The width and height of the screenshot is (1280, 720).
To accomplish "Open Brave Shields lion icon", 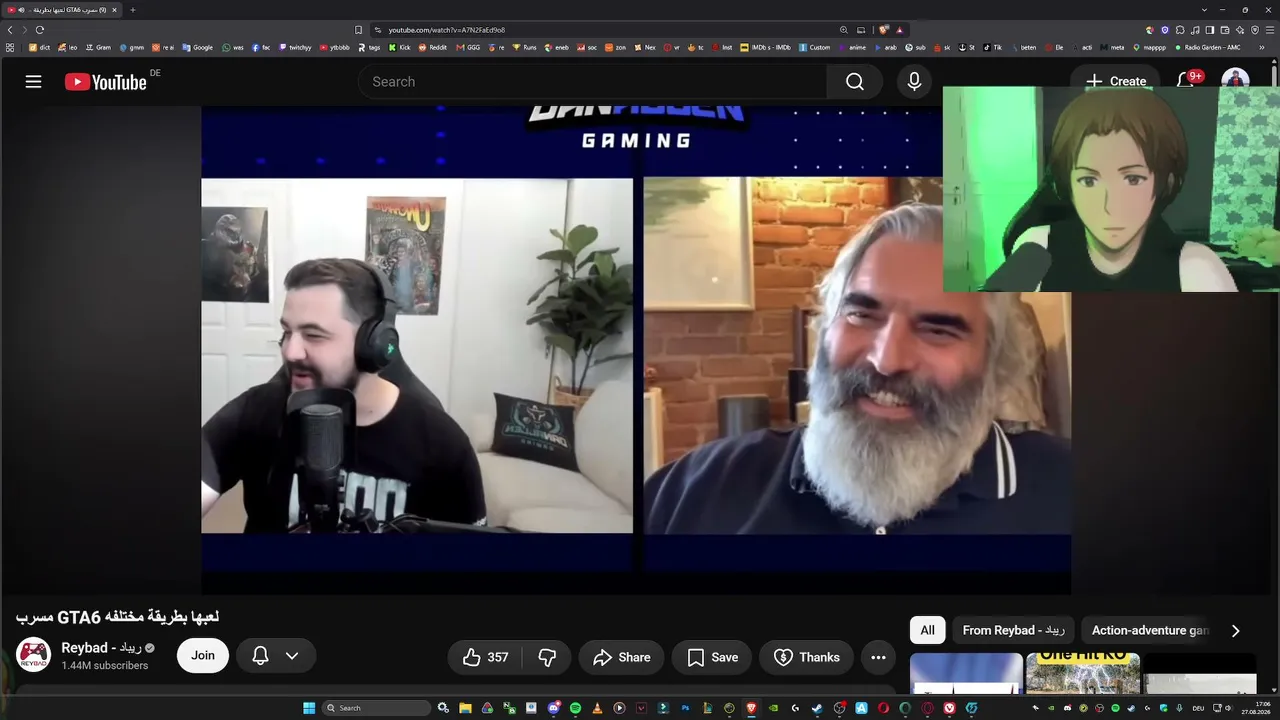I will (x=884, y=30).
